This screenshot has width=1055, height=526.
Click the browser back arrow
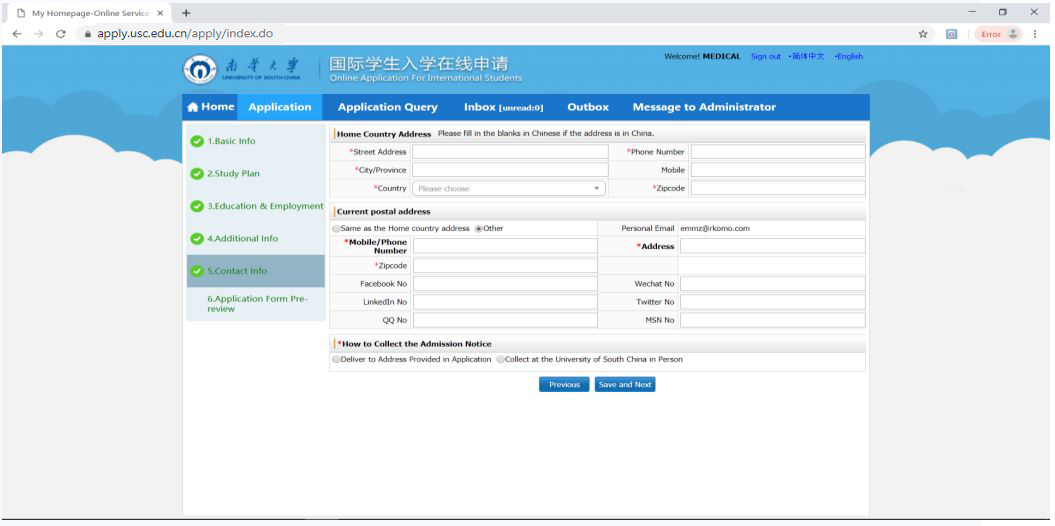click(x=14, y=34)
